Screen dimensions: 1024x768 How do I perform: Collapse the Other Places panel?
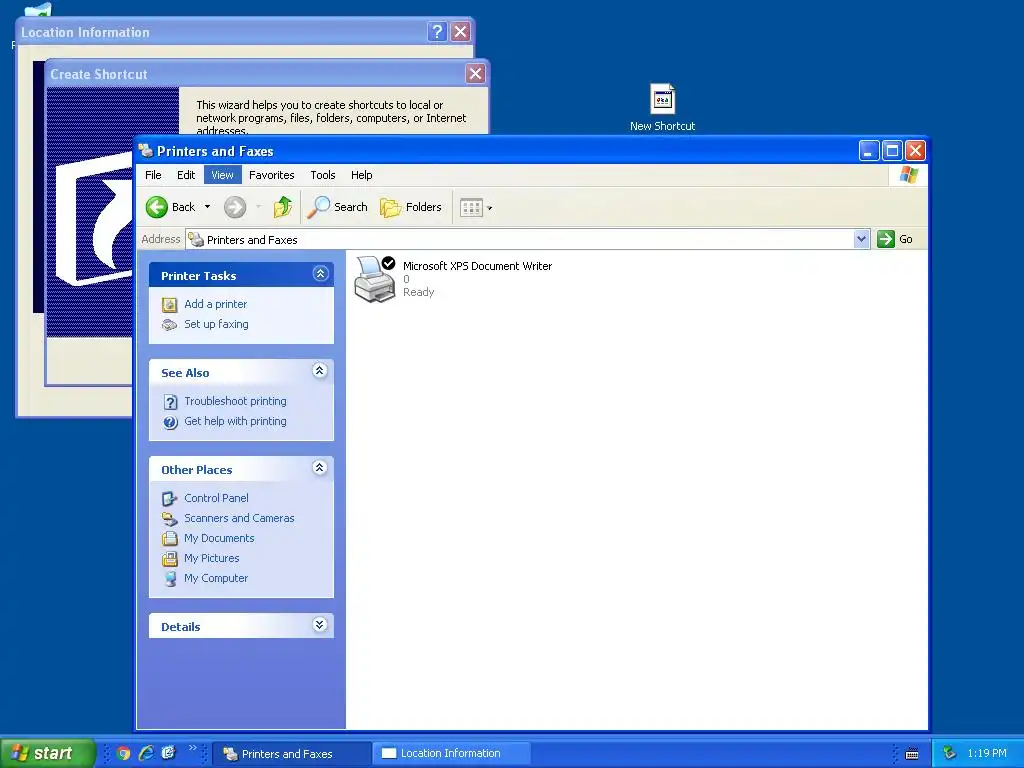(320, 468)
